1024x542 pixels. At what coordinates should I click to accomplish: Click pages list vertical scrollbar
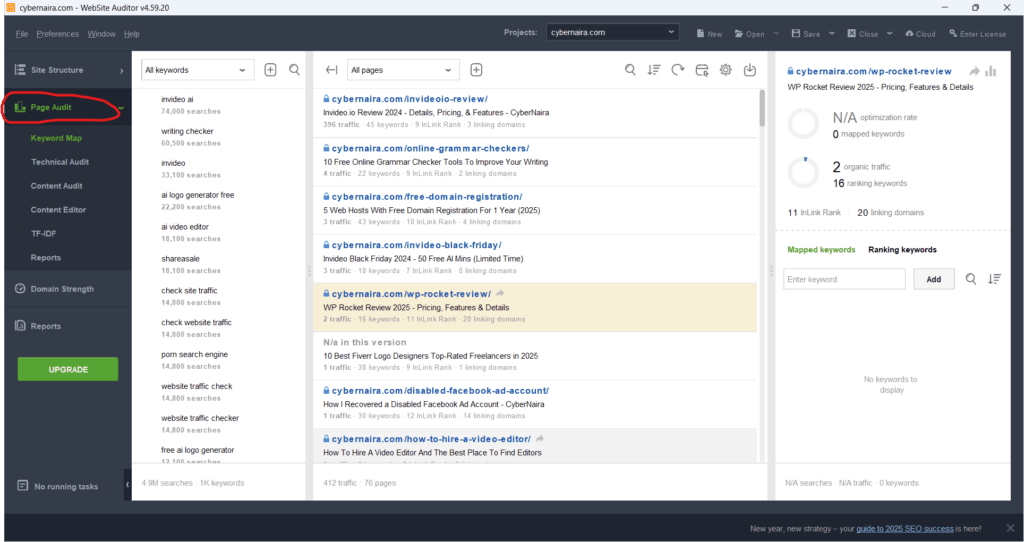tap(762, 108)
